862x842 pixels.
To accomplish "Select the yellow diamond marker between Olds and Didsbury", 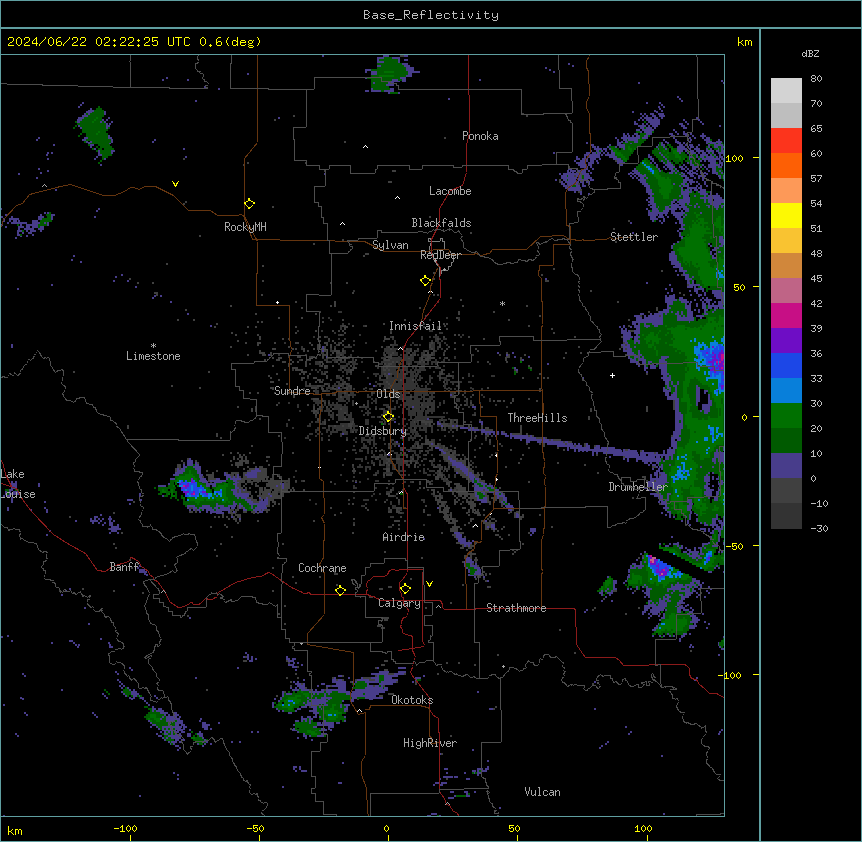I will [x=388, y=417].
